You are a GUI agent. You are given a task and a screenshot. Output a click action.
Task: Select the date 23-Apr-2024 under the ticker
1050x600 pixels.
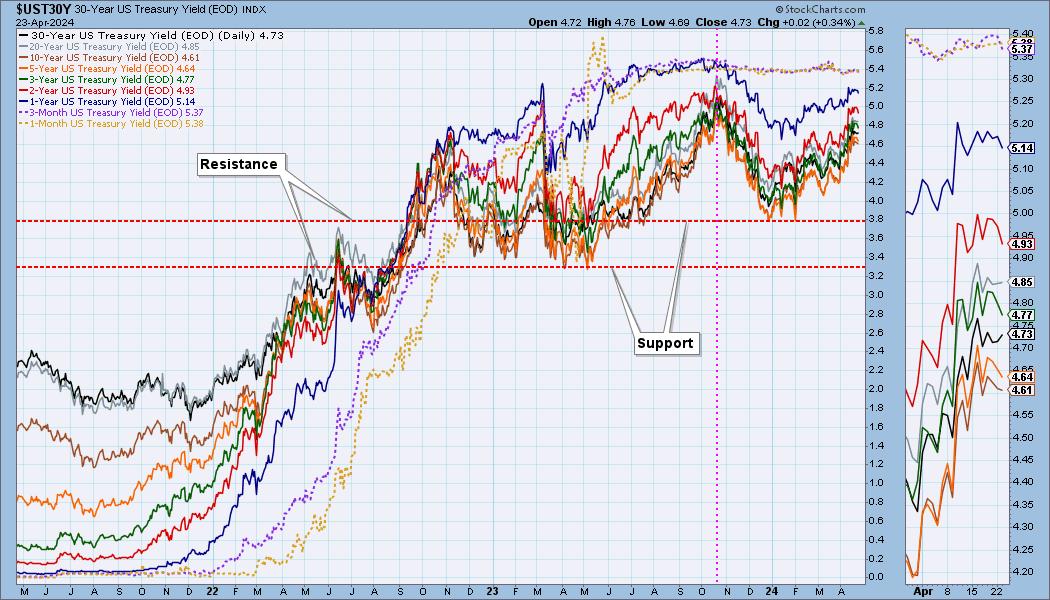pos(45,23)
